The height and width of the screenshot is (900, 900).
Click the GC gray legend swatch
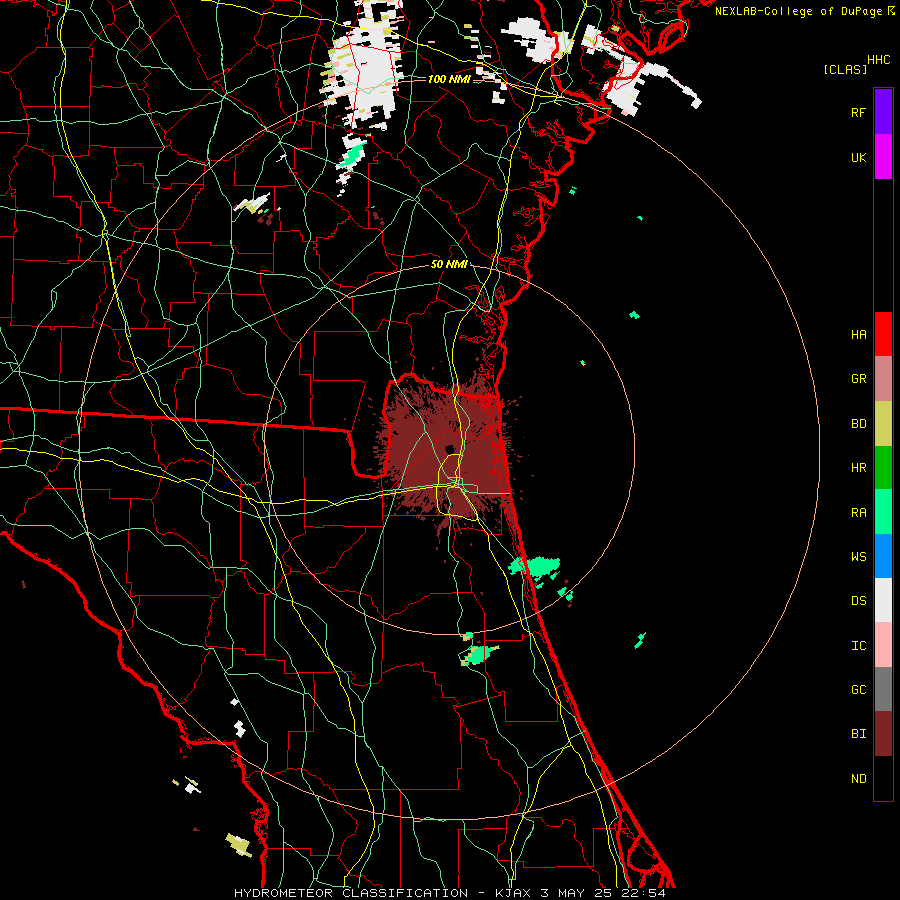point(883,689)
